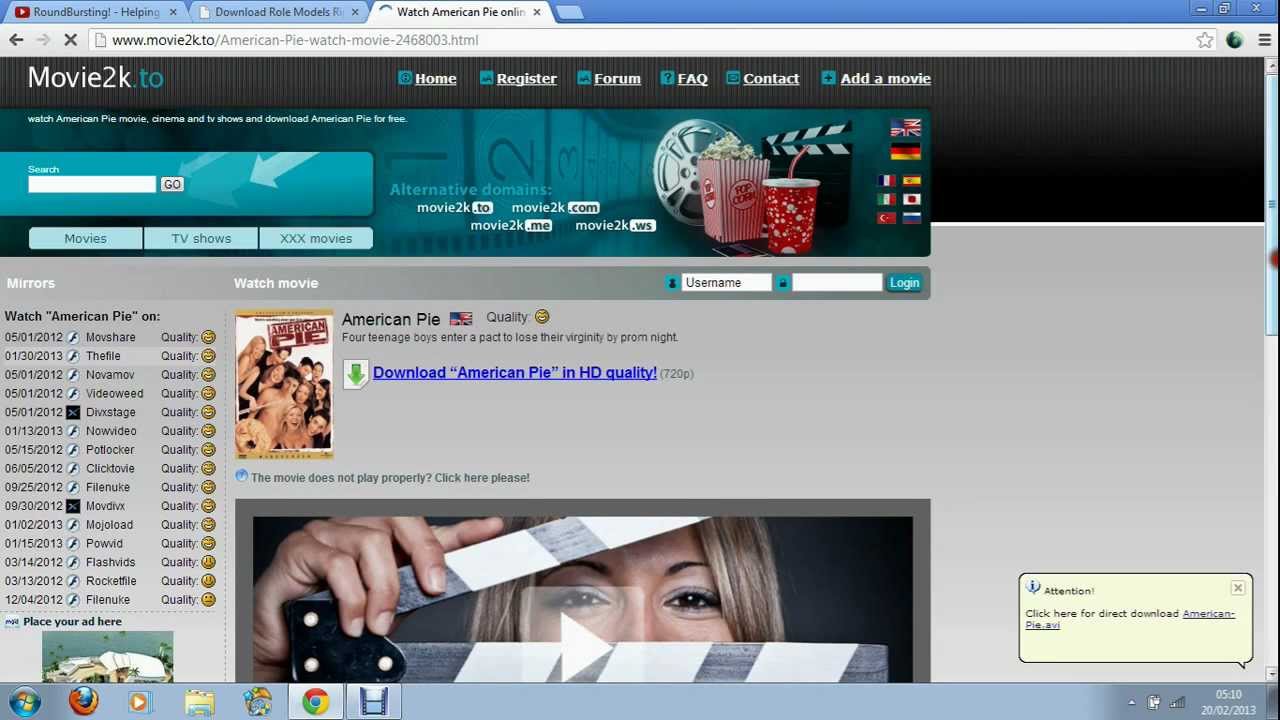1280x720 pixels.
Task: Select the XXX movies tab
Action: (x=316, y=238)
